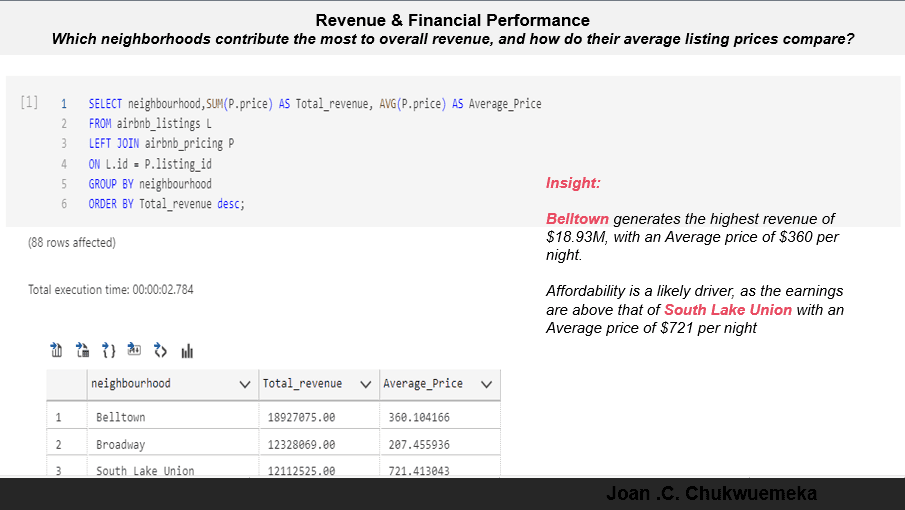Select row 2 via its row number
The image size is (905, 510).
click(59, 444)
